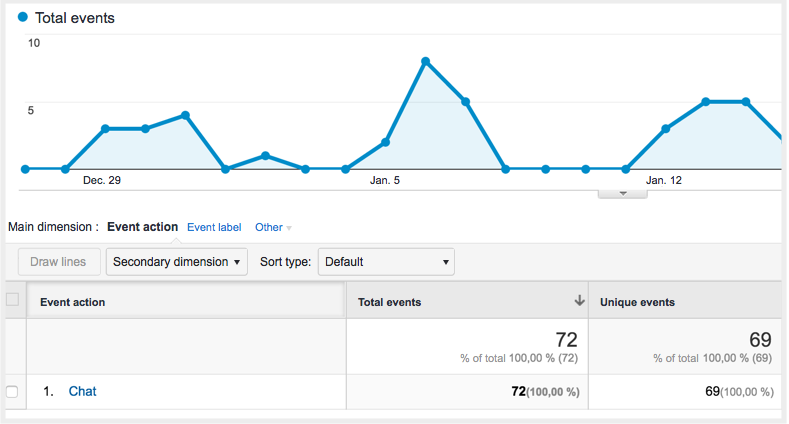Switch main dimension to Event label
This screenshot has width=789, height=424.
[x=214, y=227]
